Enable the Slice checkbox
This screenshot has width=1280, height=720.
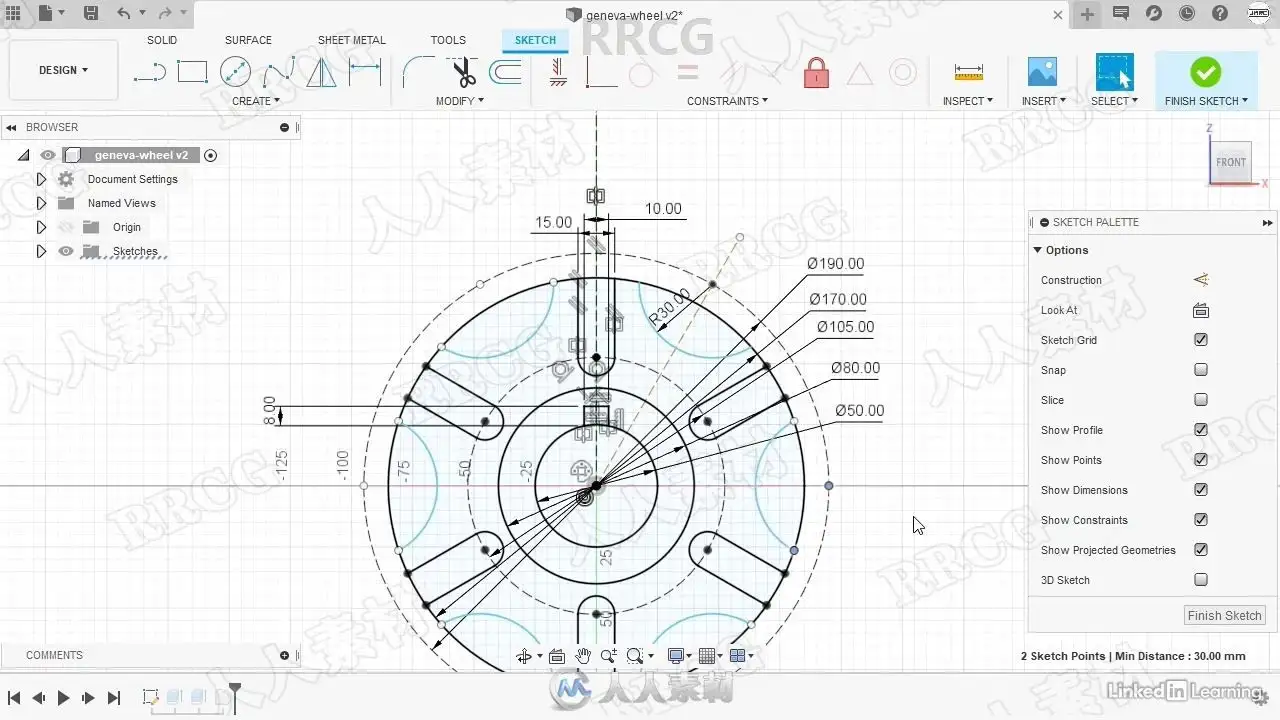[1201, 400]
